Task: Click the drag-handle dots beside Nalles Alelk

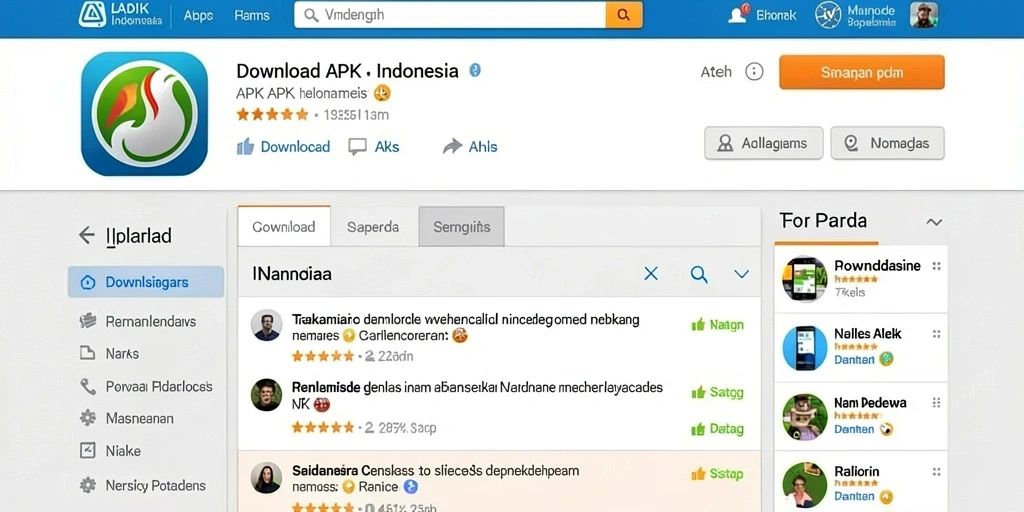Action: pos(936,334)
